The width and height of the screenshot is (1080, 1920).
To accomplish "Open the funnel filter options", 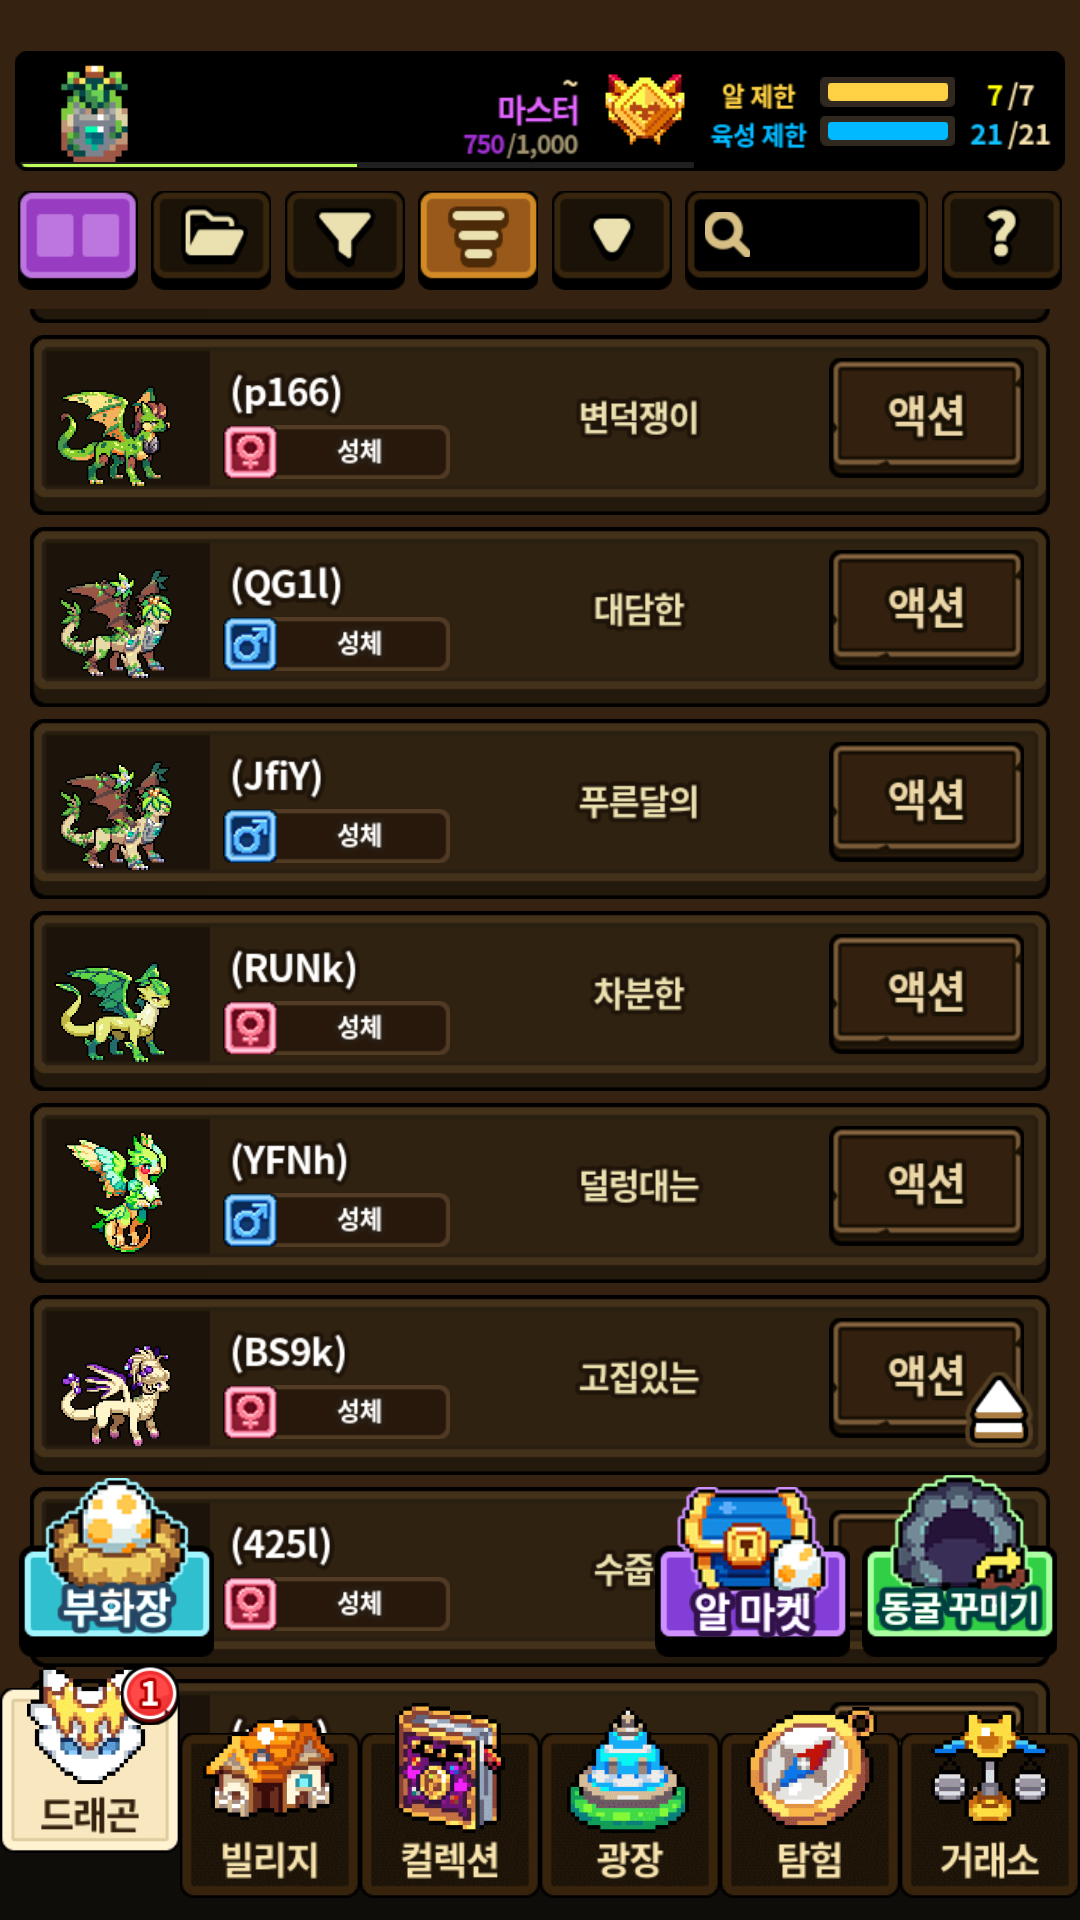I will (x=345, y=237).
